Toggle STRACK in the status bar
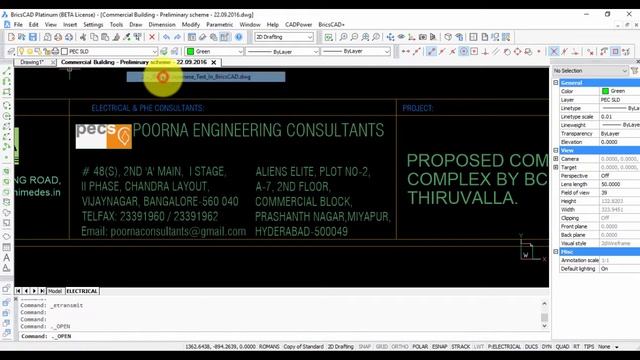The image size is (640, 360). coord(461,347)
